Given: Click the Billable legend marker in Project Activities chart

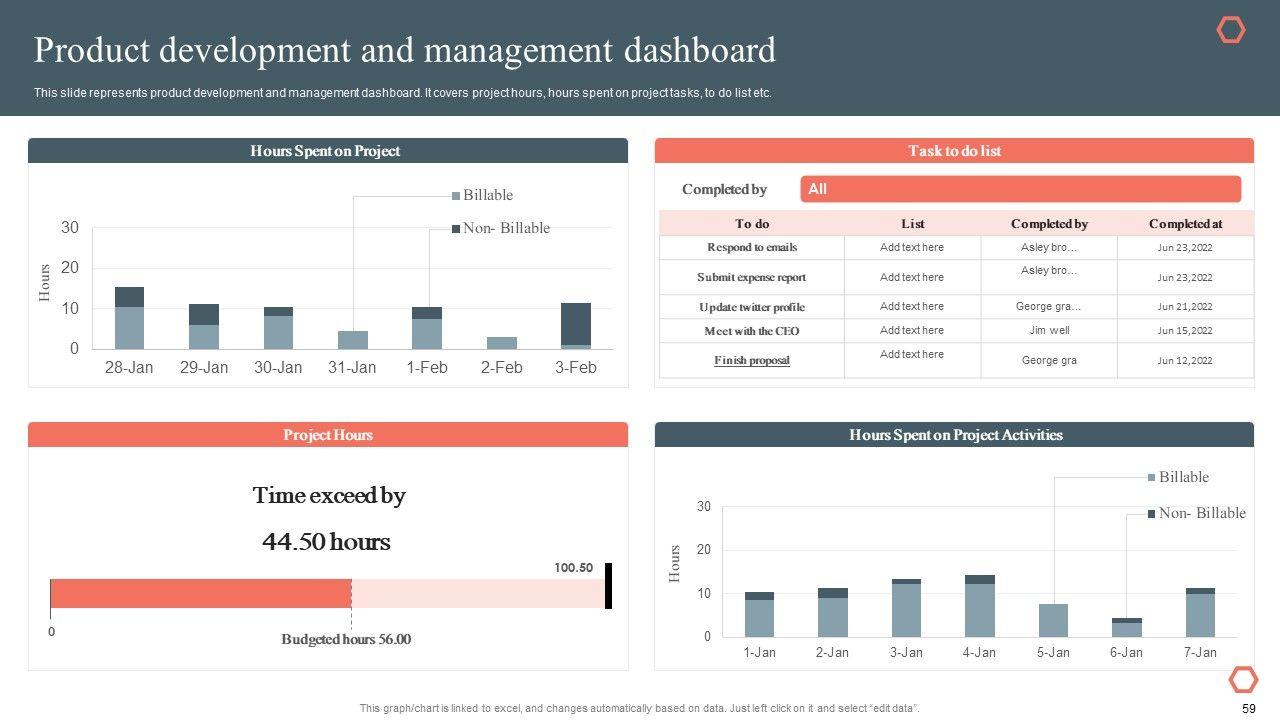Looking at the screenshot, I should coord(1152,478).
